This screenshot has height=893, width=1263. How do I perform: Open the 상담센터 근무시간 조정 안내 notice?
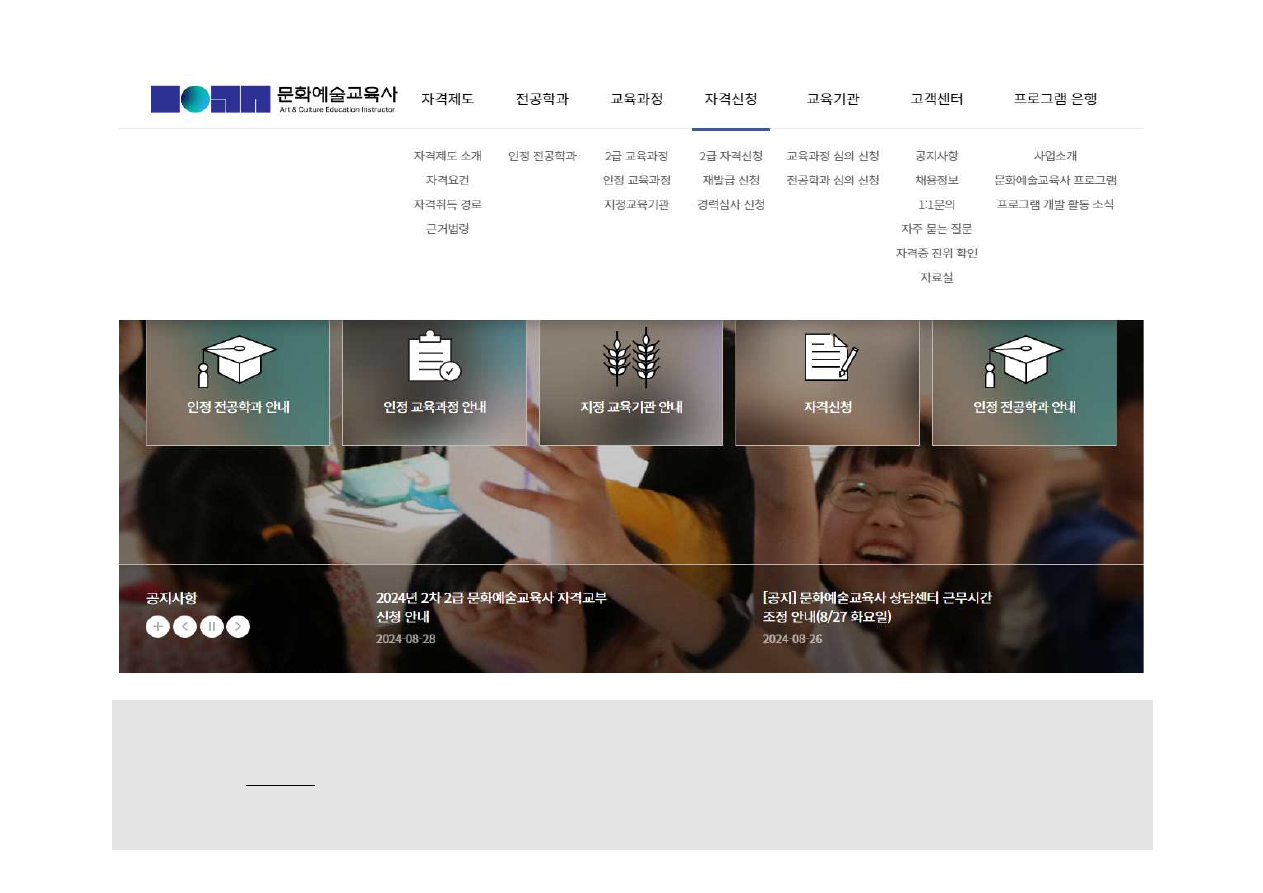tap(878, 603)
